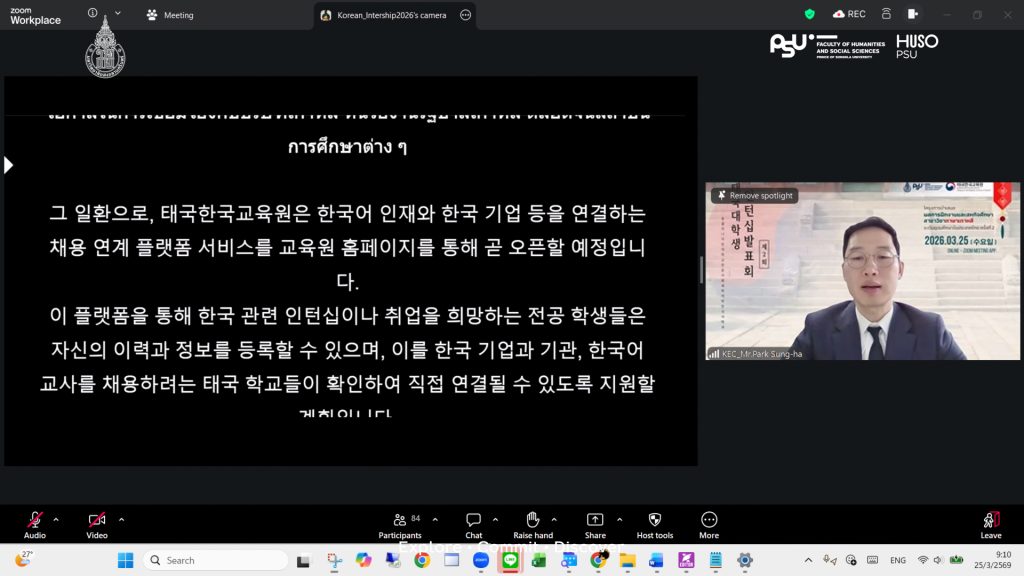Screen dimensions: 1024x576
Task: Click the Share screen icon
Action: [x=595, y=521]
